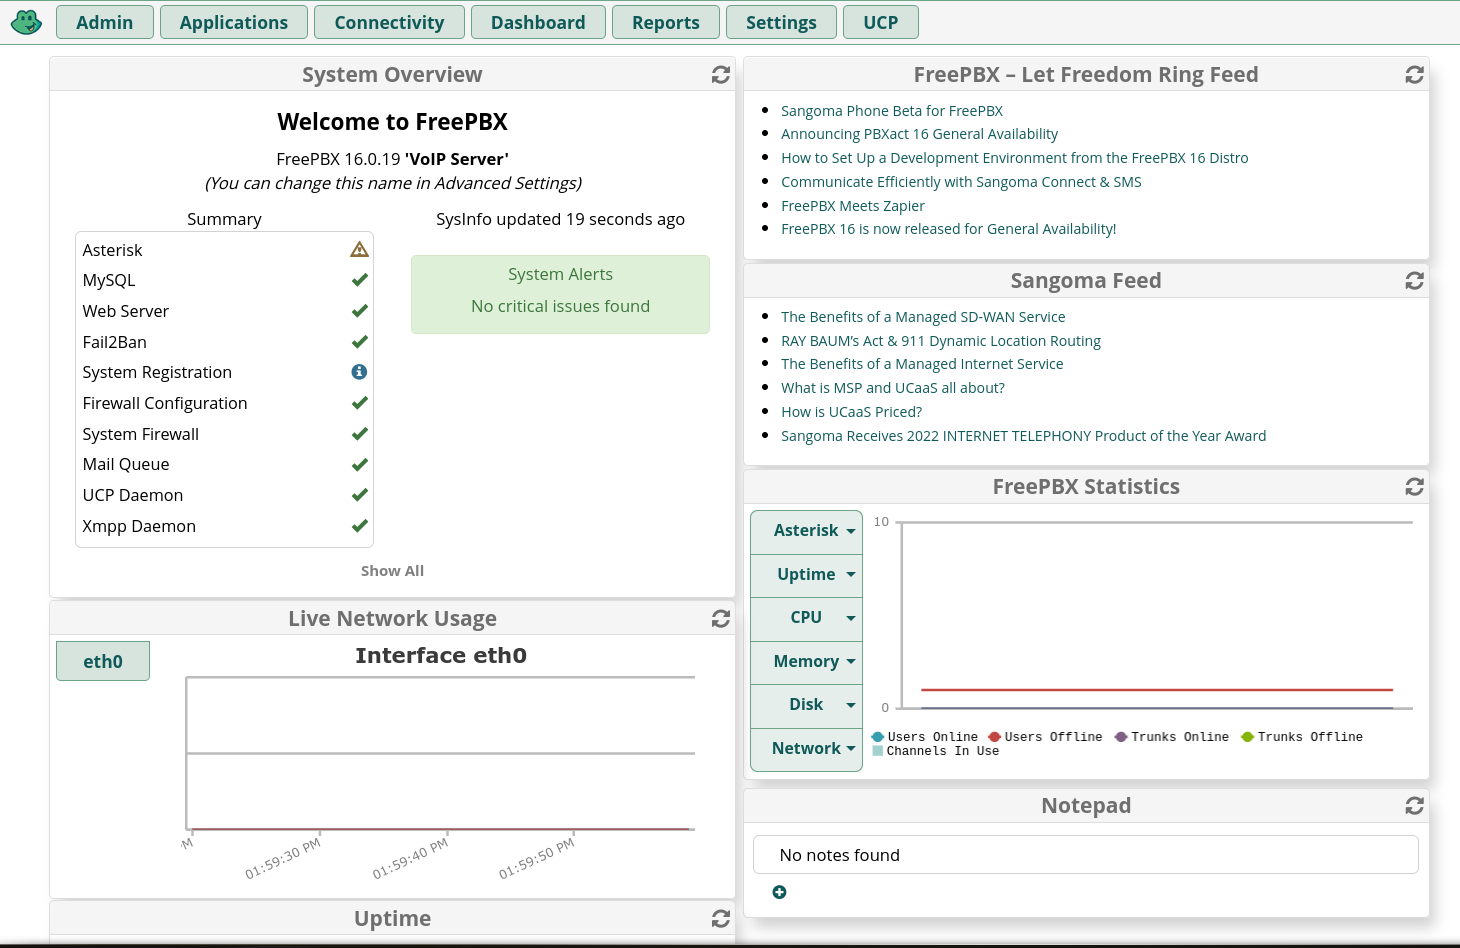Click the Firewall Configuration checkmark
The image size is (1460, 948).
click(360, 403)
